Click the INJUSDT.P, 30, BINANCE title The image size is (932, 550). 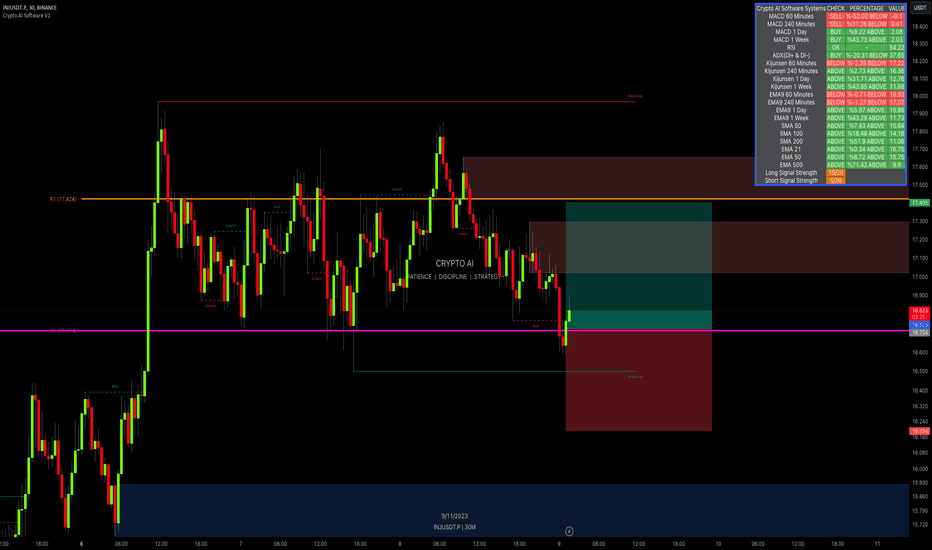pos(30,8)
